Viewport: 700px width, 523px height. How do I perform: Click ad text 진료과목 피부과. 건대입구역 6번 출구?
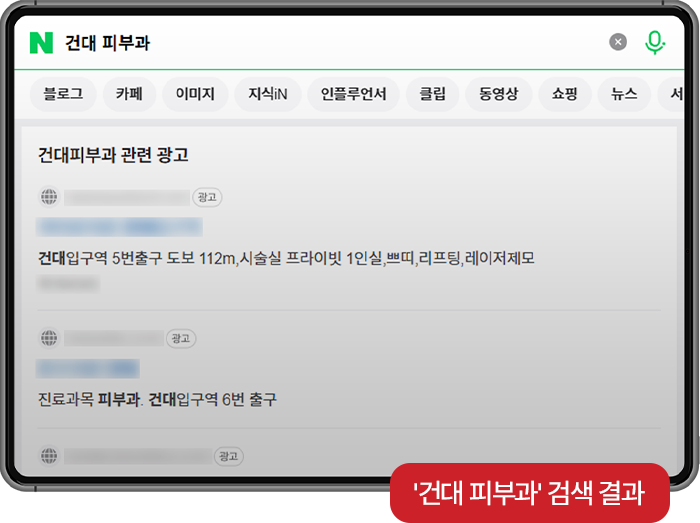pyautogui.click(x=157, y=399)
